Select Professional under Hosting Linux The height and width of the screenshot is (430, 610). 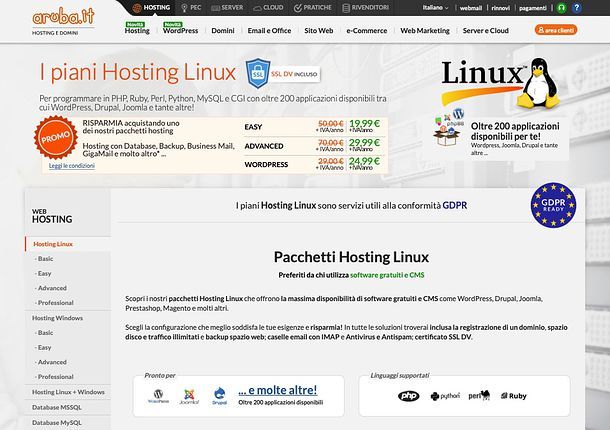pyautogui.click(x=55, y=303)
